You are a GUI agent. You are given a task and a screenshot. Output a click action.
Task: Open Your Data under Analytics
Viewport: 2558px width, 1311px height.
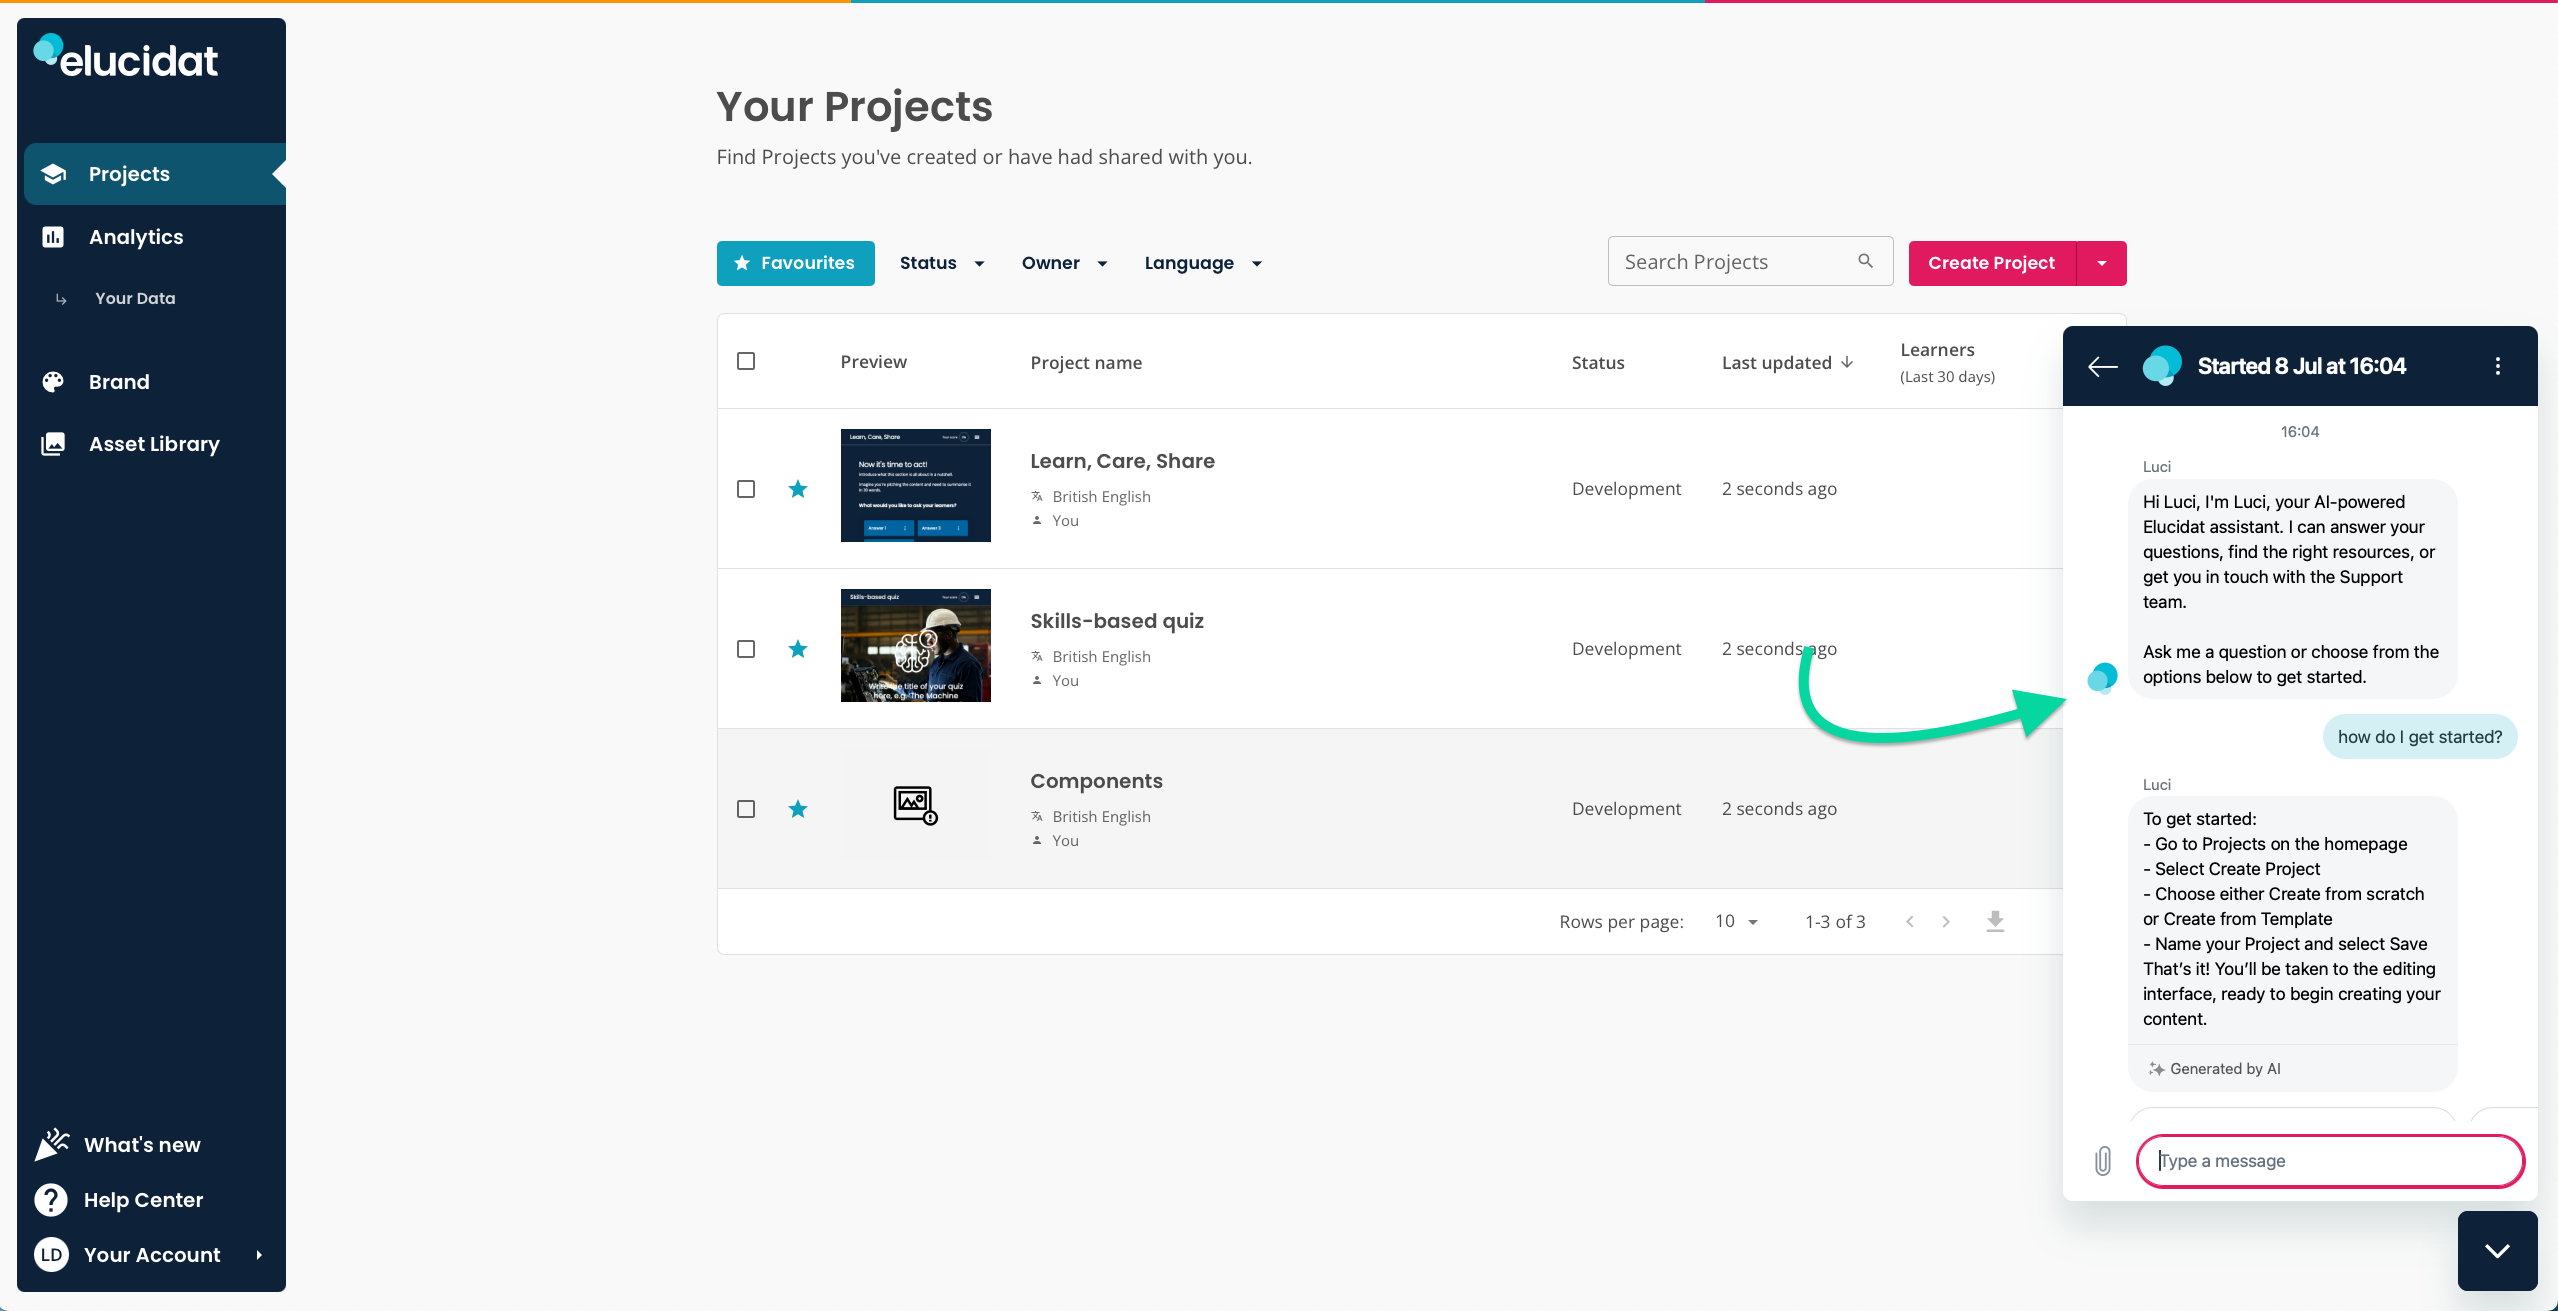point(134,297)
